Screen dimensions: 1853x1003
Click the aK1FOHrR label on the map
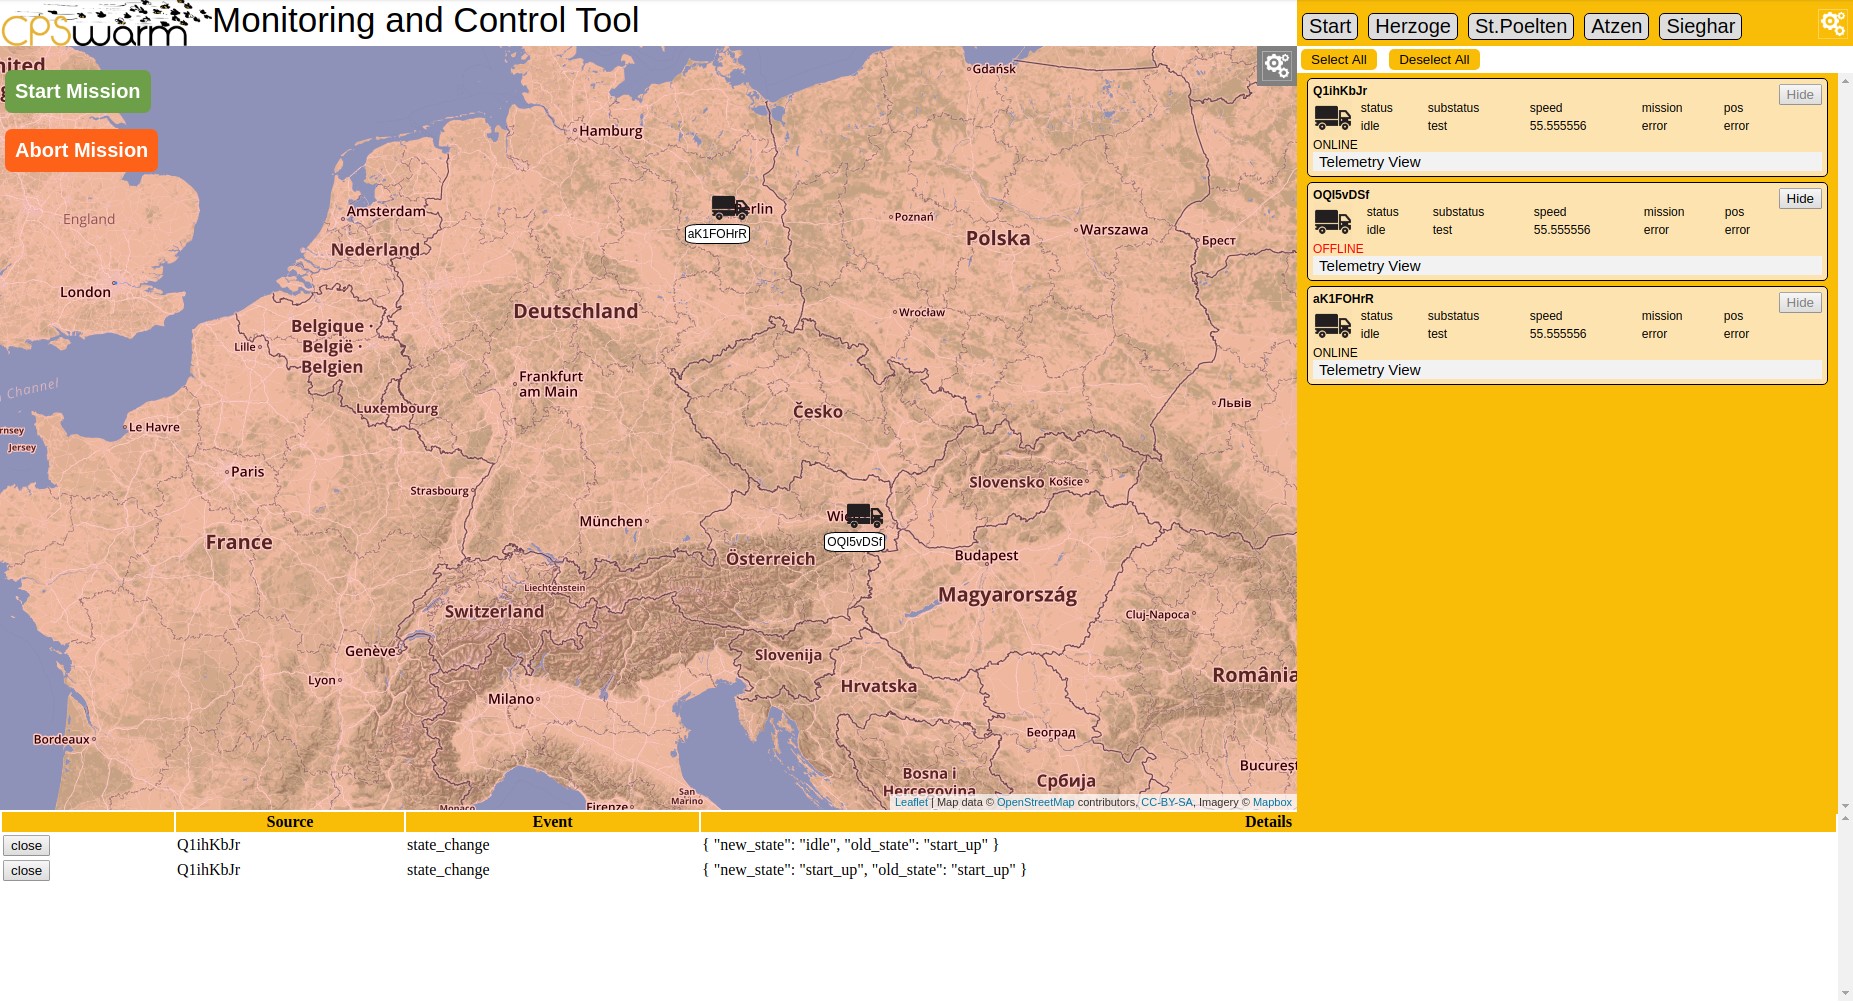click(717, 234)
